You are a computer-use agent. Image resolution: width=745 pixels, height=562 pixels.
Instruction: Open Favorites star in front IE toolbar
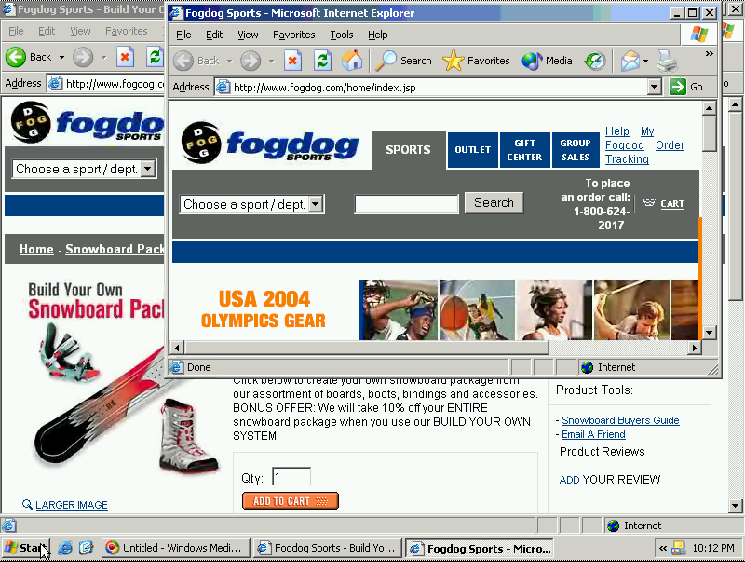pos(476,61)
